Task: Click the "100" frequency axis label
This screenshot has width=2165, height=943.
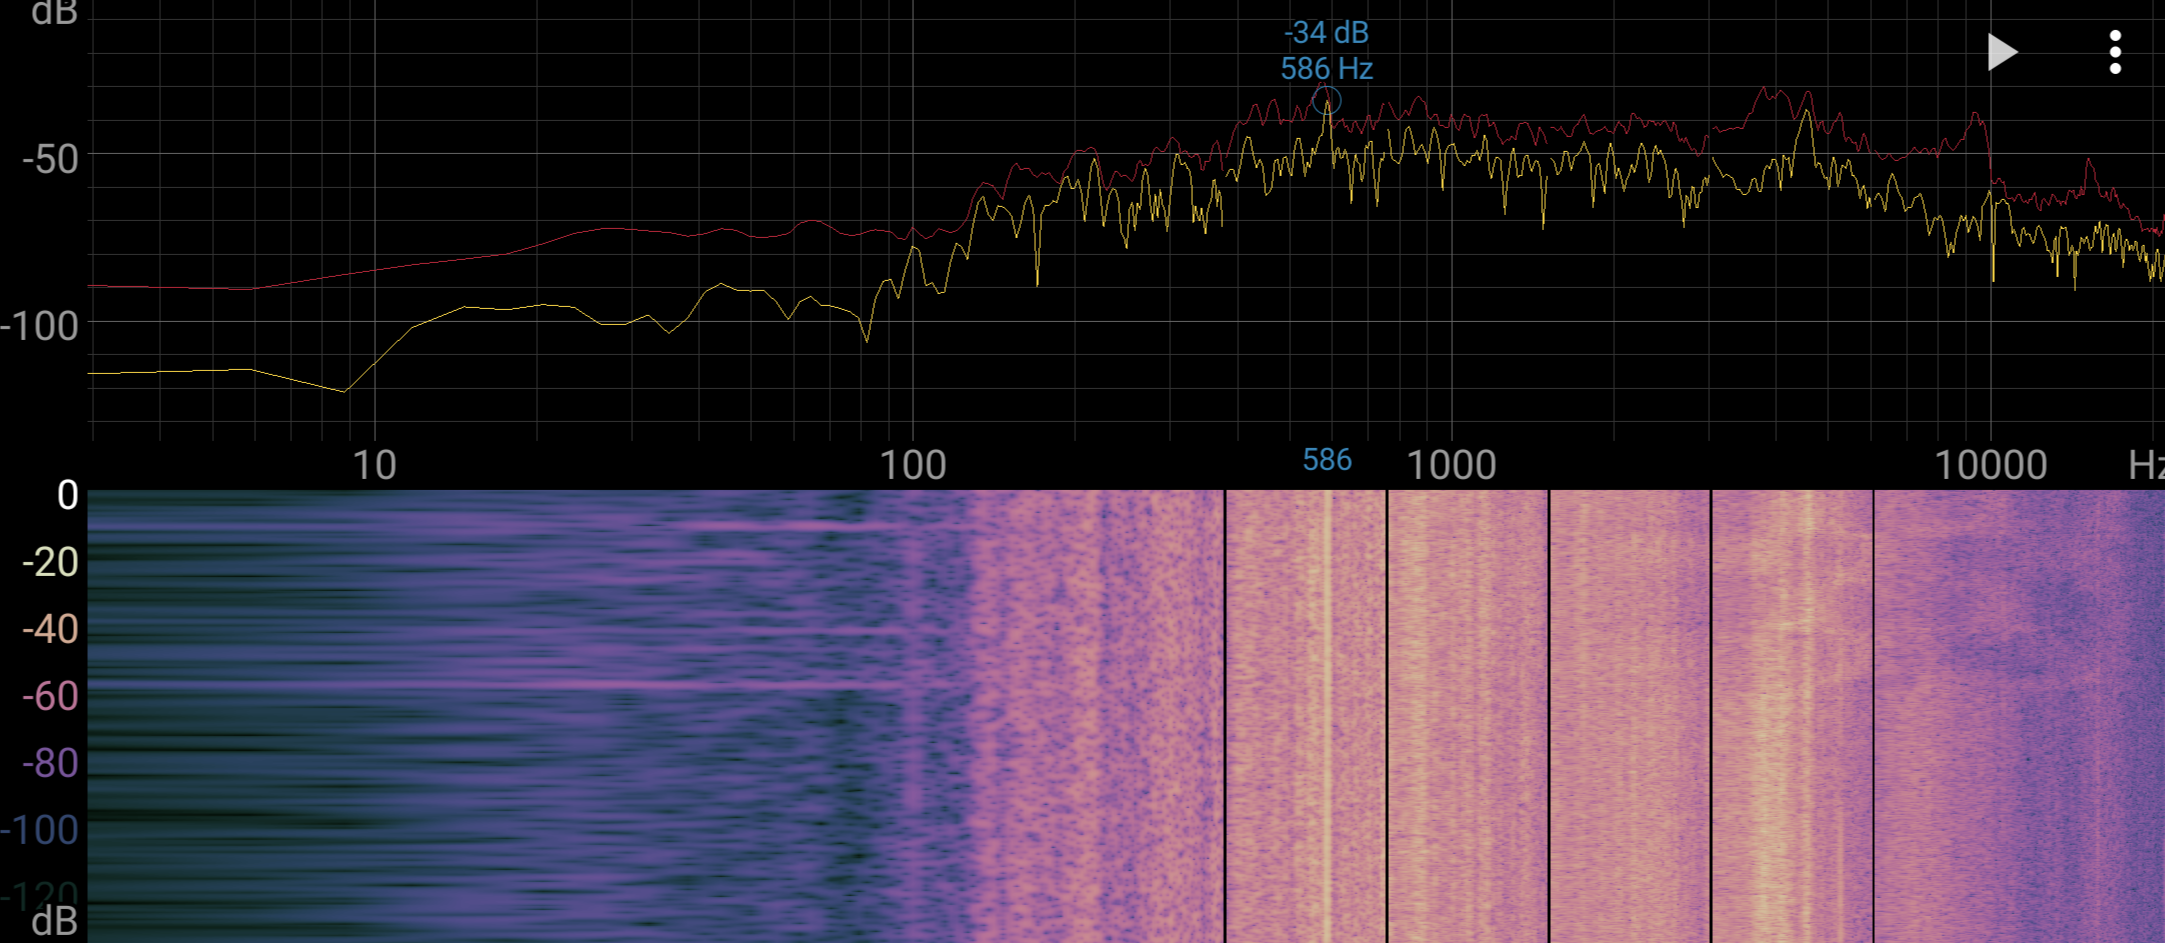Action: point(913,465)
